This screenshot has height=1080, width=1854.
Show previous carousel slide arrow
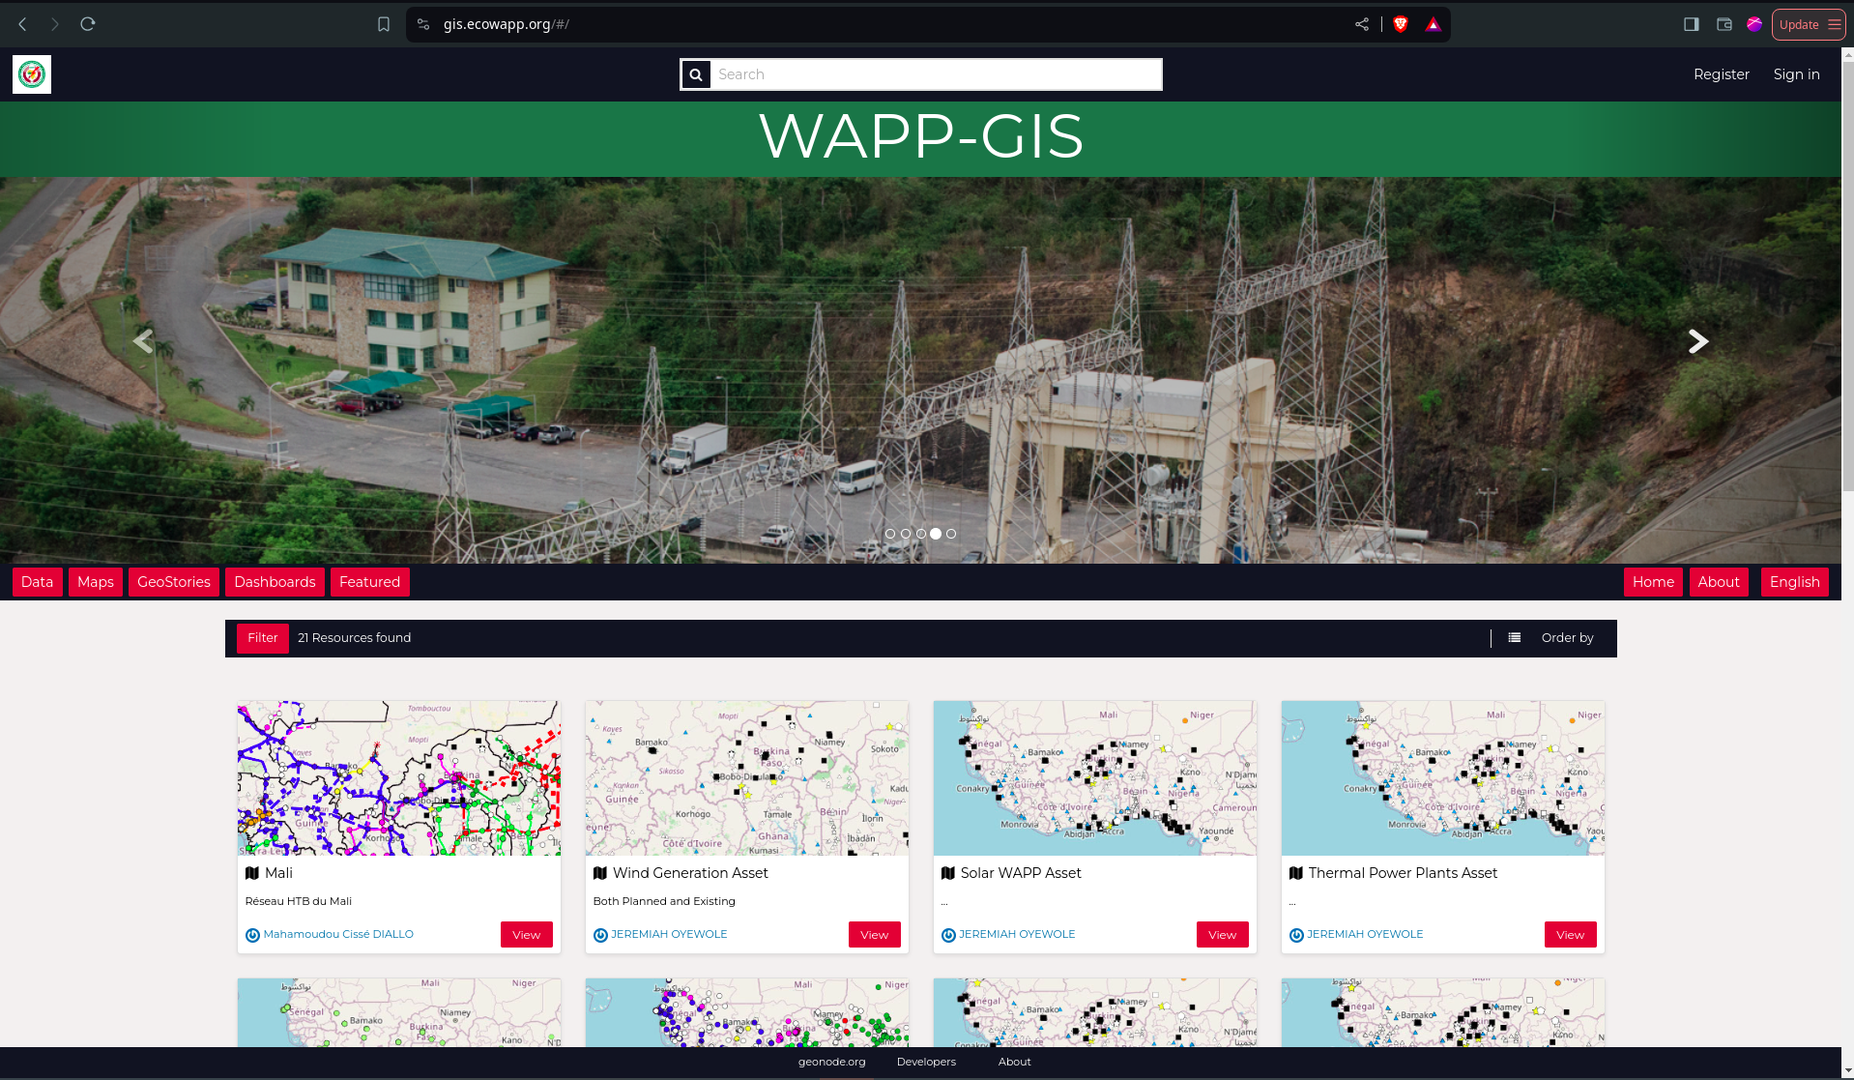coord(143,341)
